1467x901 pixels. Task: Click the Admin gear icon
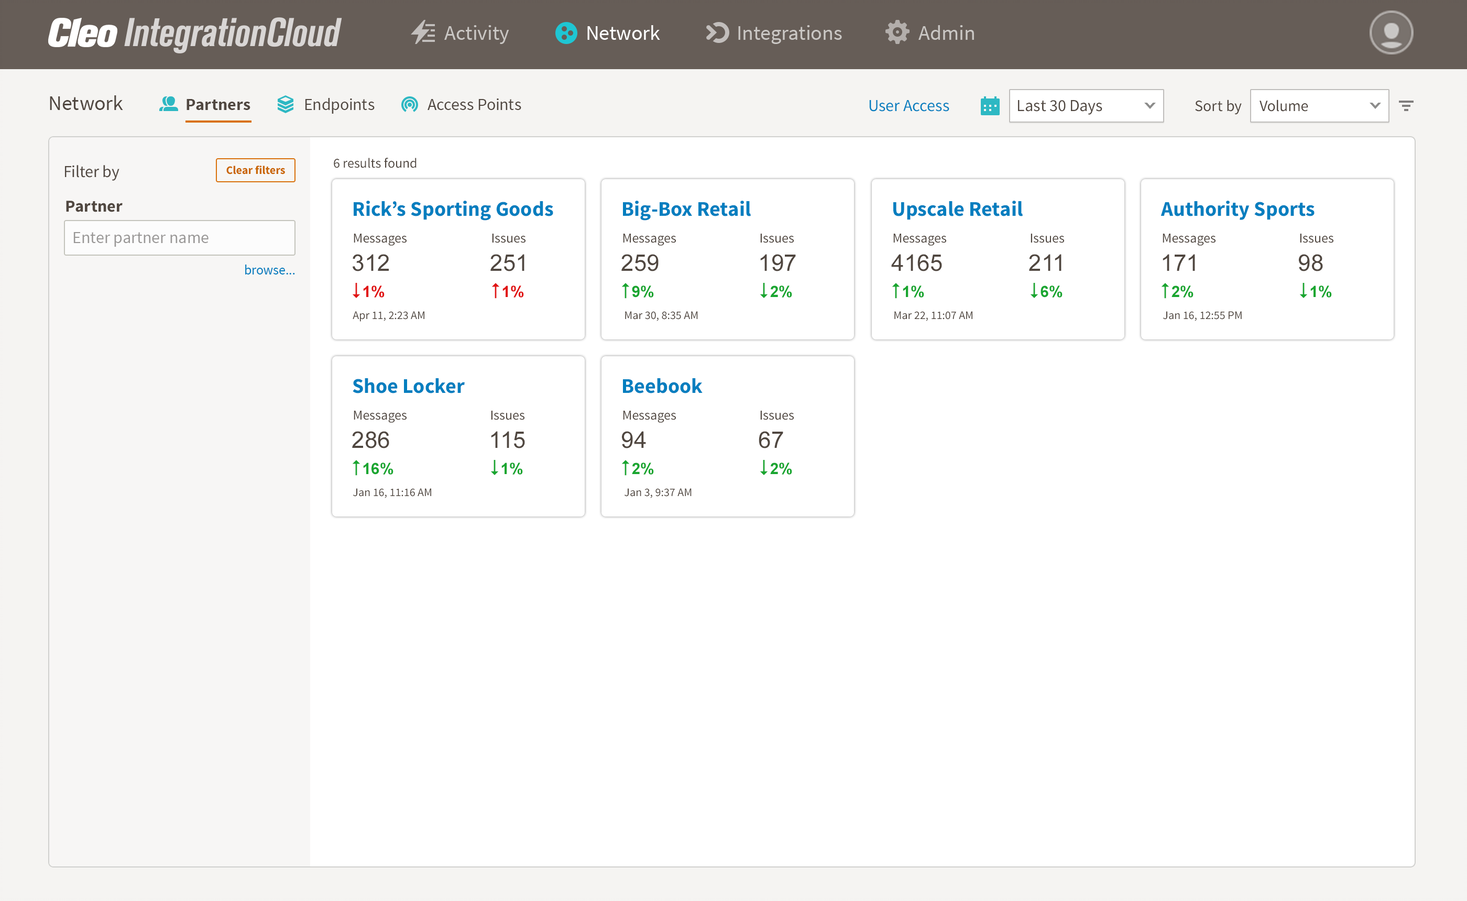point(897,33)
